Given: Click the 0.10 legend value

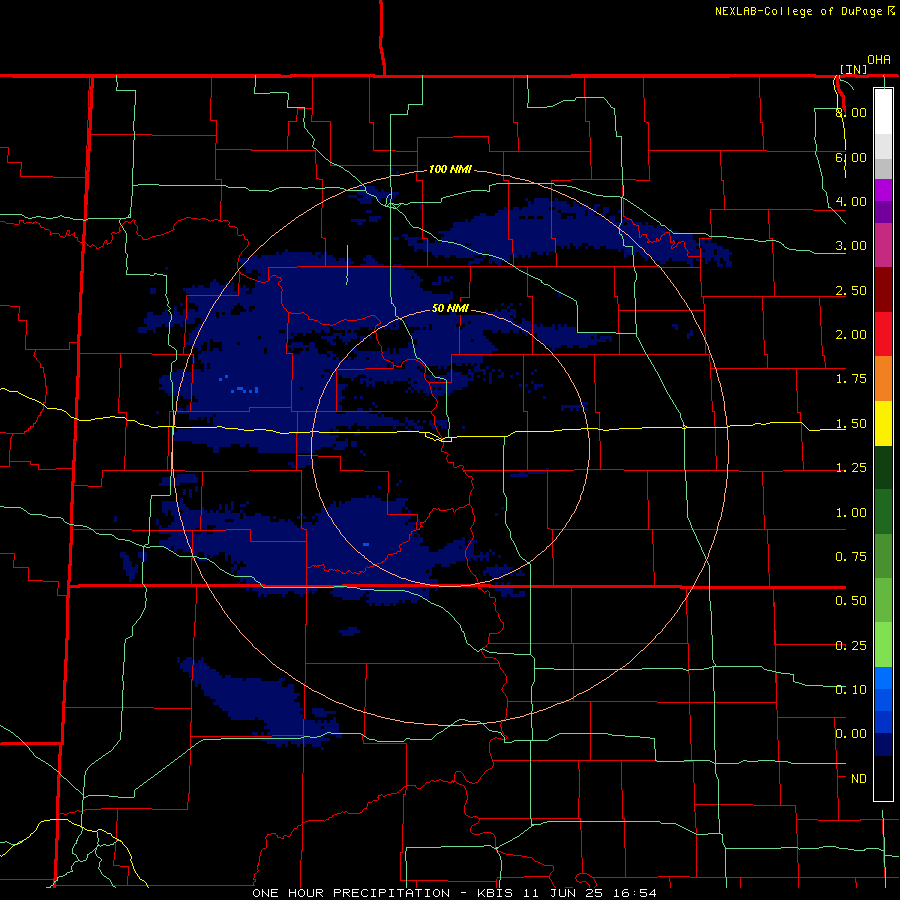Looking at the screenshot, I should [x=851, y=689].
